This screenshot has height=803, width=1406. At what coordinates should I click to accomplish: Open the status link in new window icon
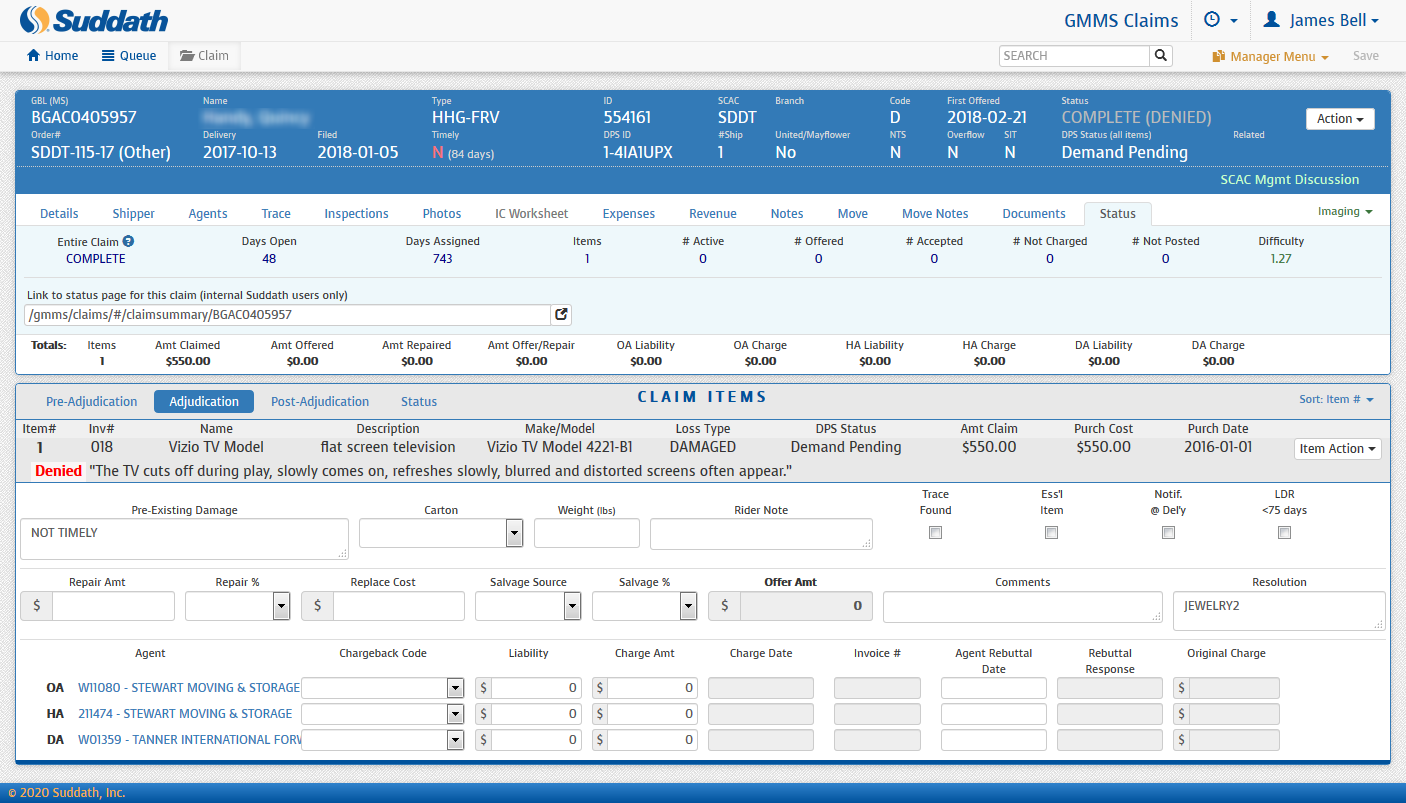(562, 314)
